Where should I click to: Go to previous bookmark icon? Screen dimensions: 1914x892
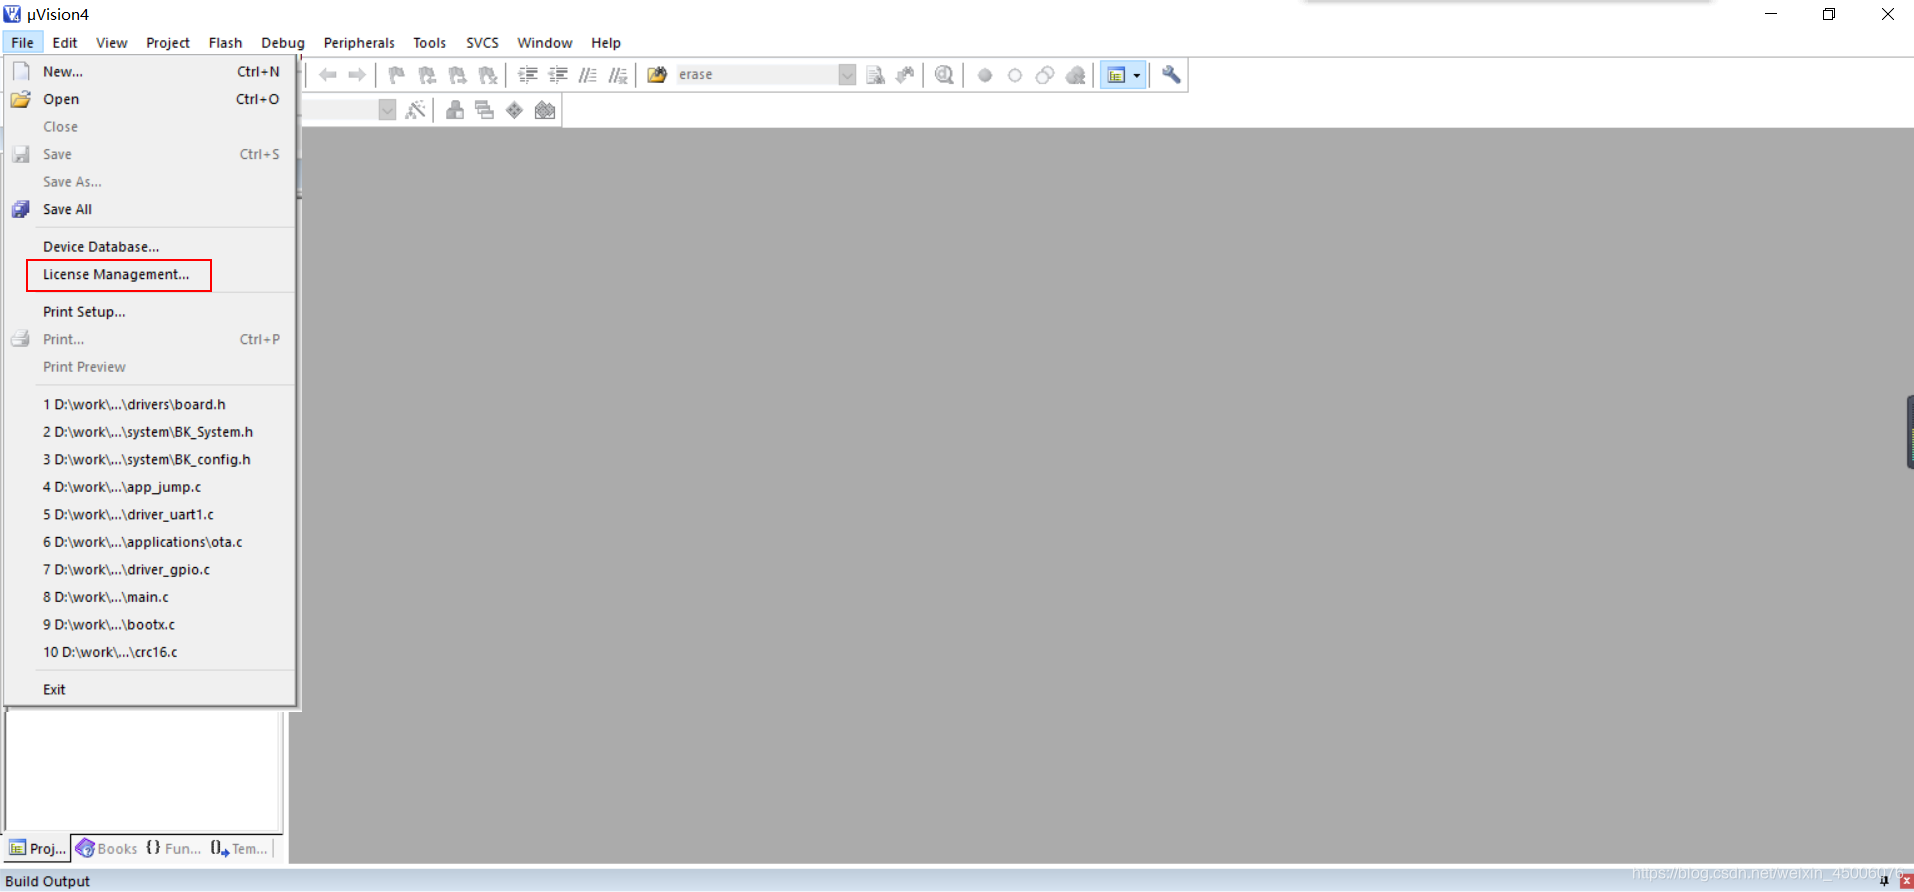coord(427,75)
